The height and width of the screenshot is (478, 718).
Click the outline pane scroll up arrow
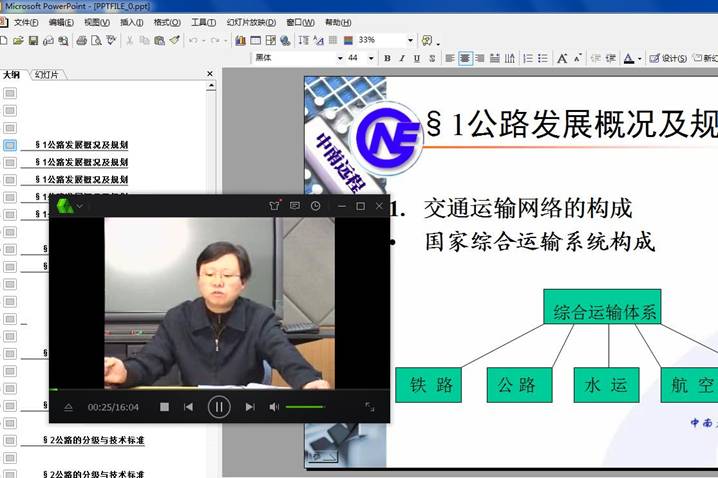pyautogui.click(x=211, y=86)
